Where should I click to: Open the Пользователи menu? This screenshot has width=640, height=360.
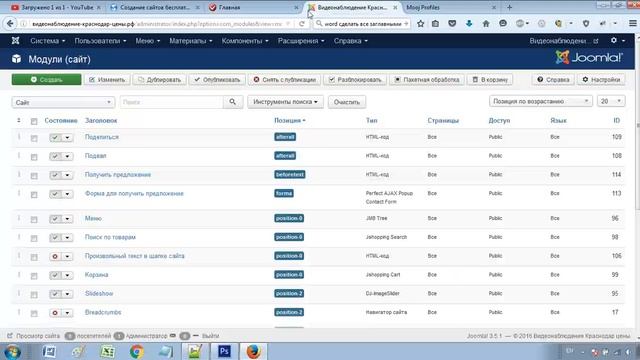coord(100,41)
